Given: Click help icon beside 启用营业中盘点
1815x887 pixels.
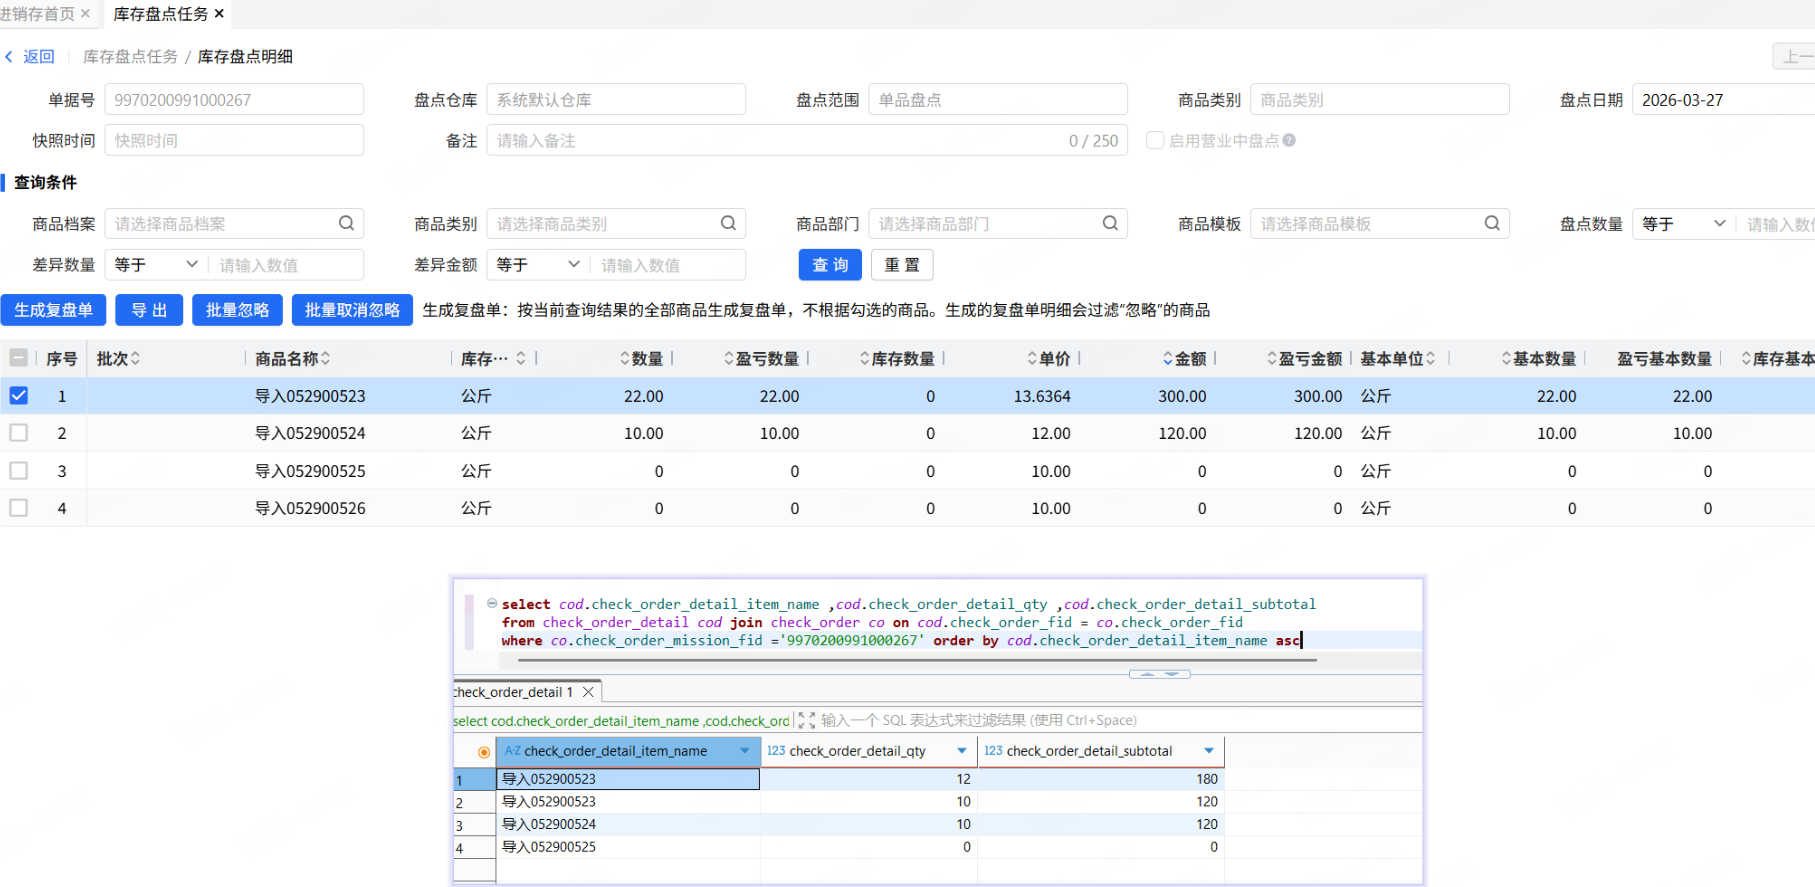Looking at the screenshot, I should click(1289, 140).
